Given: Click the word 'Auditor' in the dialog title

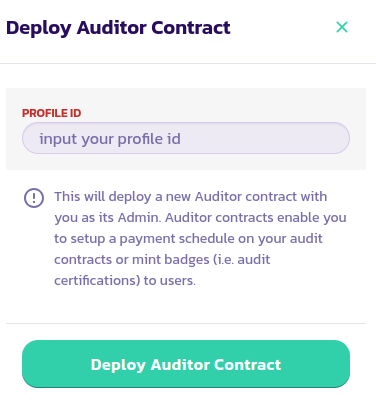Looking at the screenshot, I should coord(112,27).
